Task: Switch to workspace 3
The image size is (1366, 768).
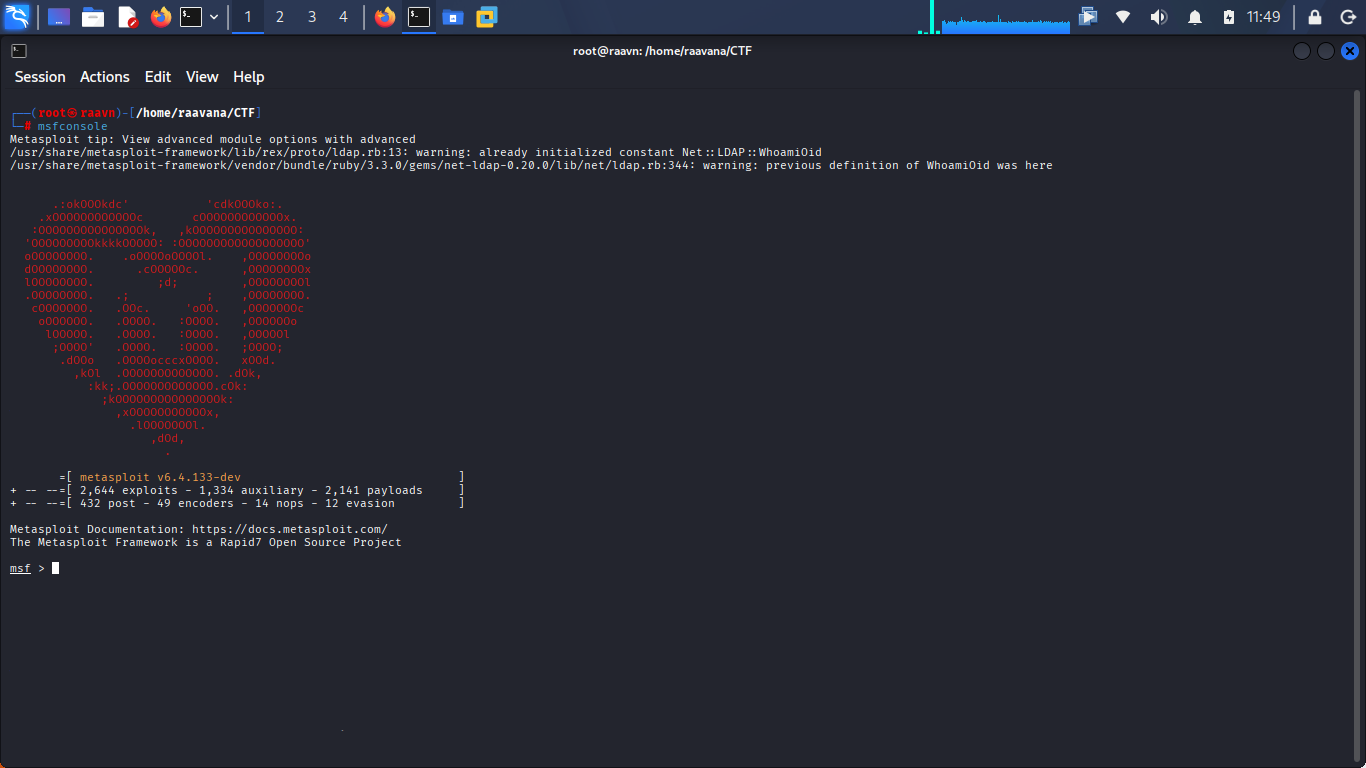Action: click(x=312, y=17)
